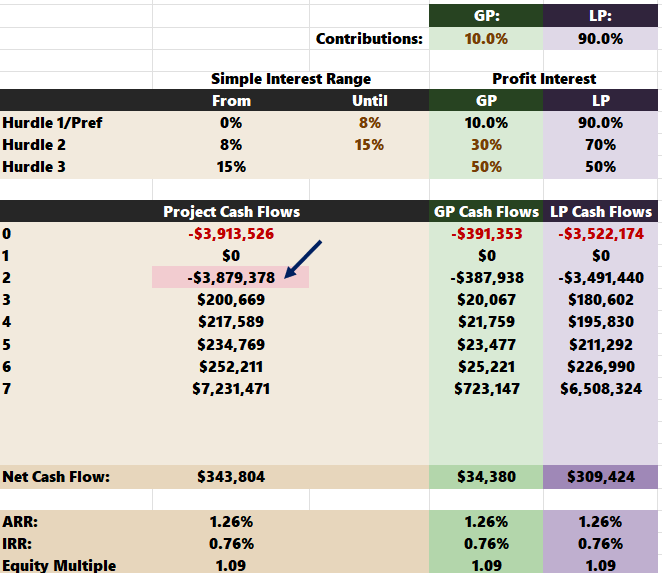This screenshot has height=573, width=662.
Task: Click the Hurdle 1 Until 8% cell
Action: 369,122
